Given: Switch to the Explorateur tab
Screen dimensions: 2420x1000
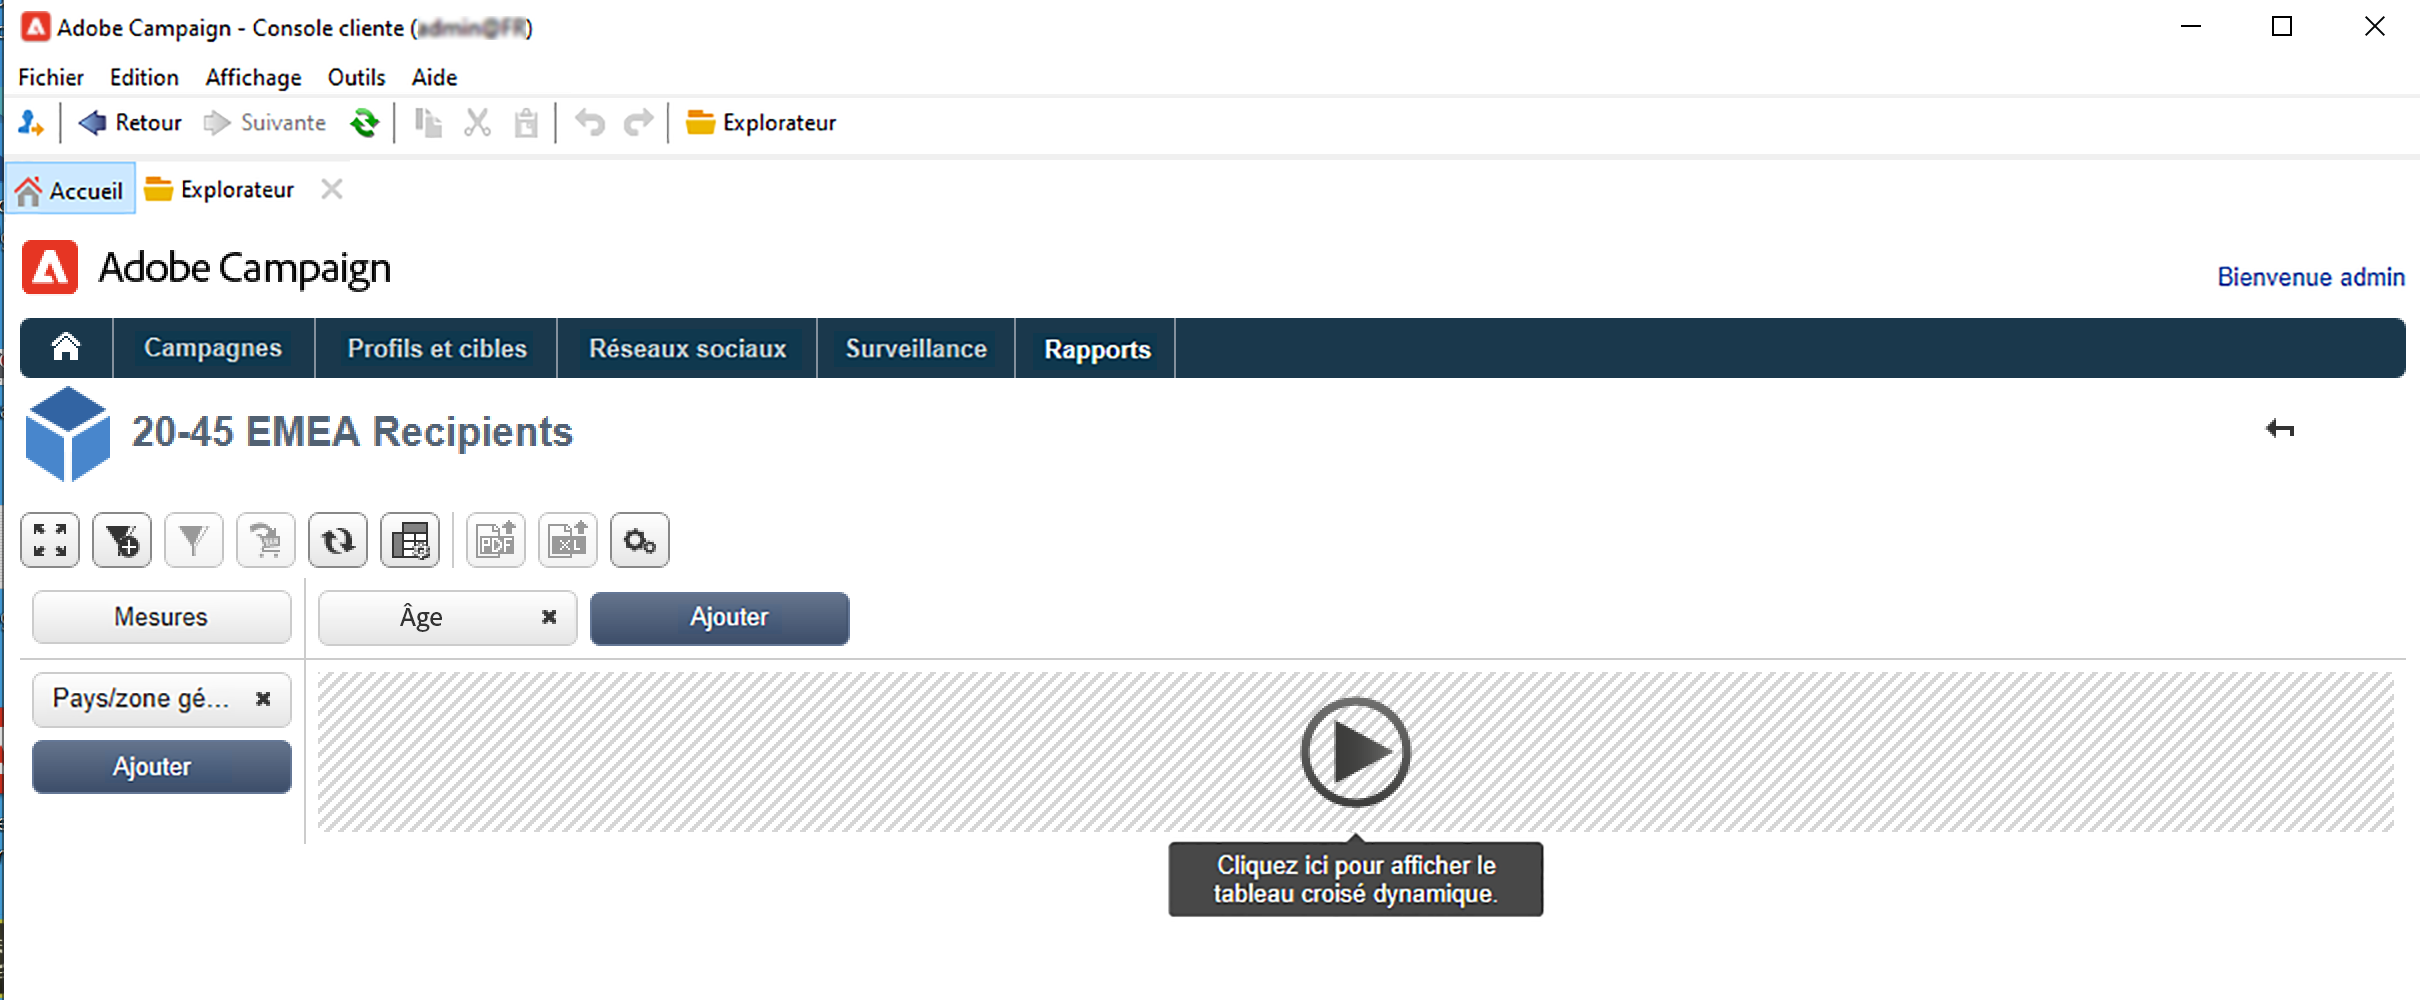Looking at the screenshot, I should (220, 190).
